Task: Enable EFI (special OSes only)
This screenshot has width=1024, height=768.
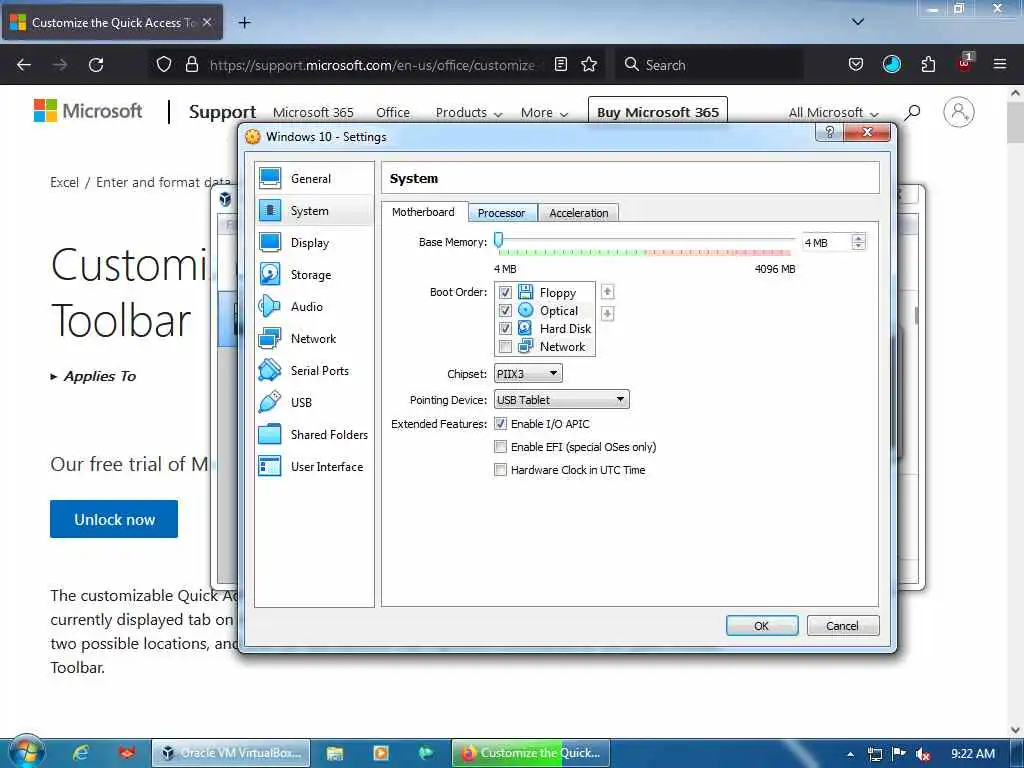Action: click(x=501, y=447)
